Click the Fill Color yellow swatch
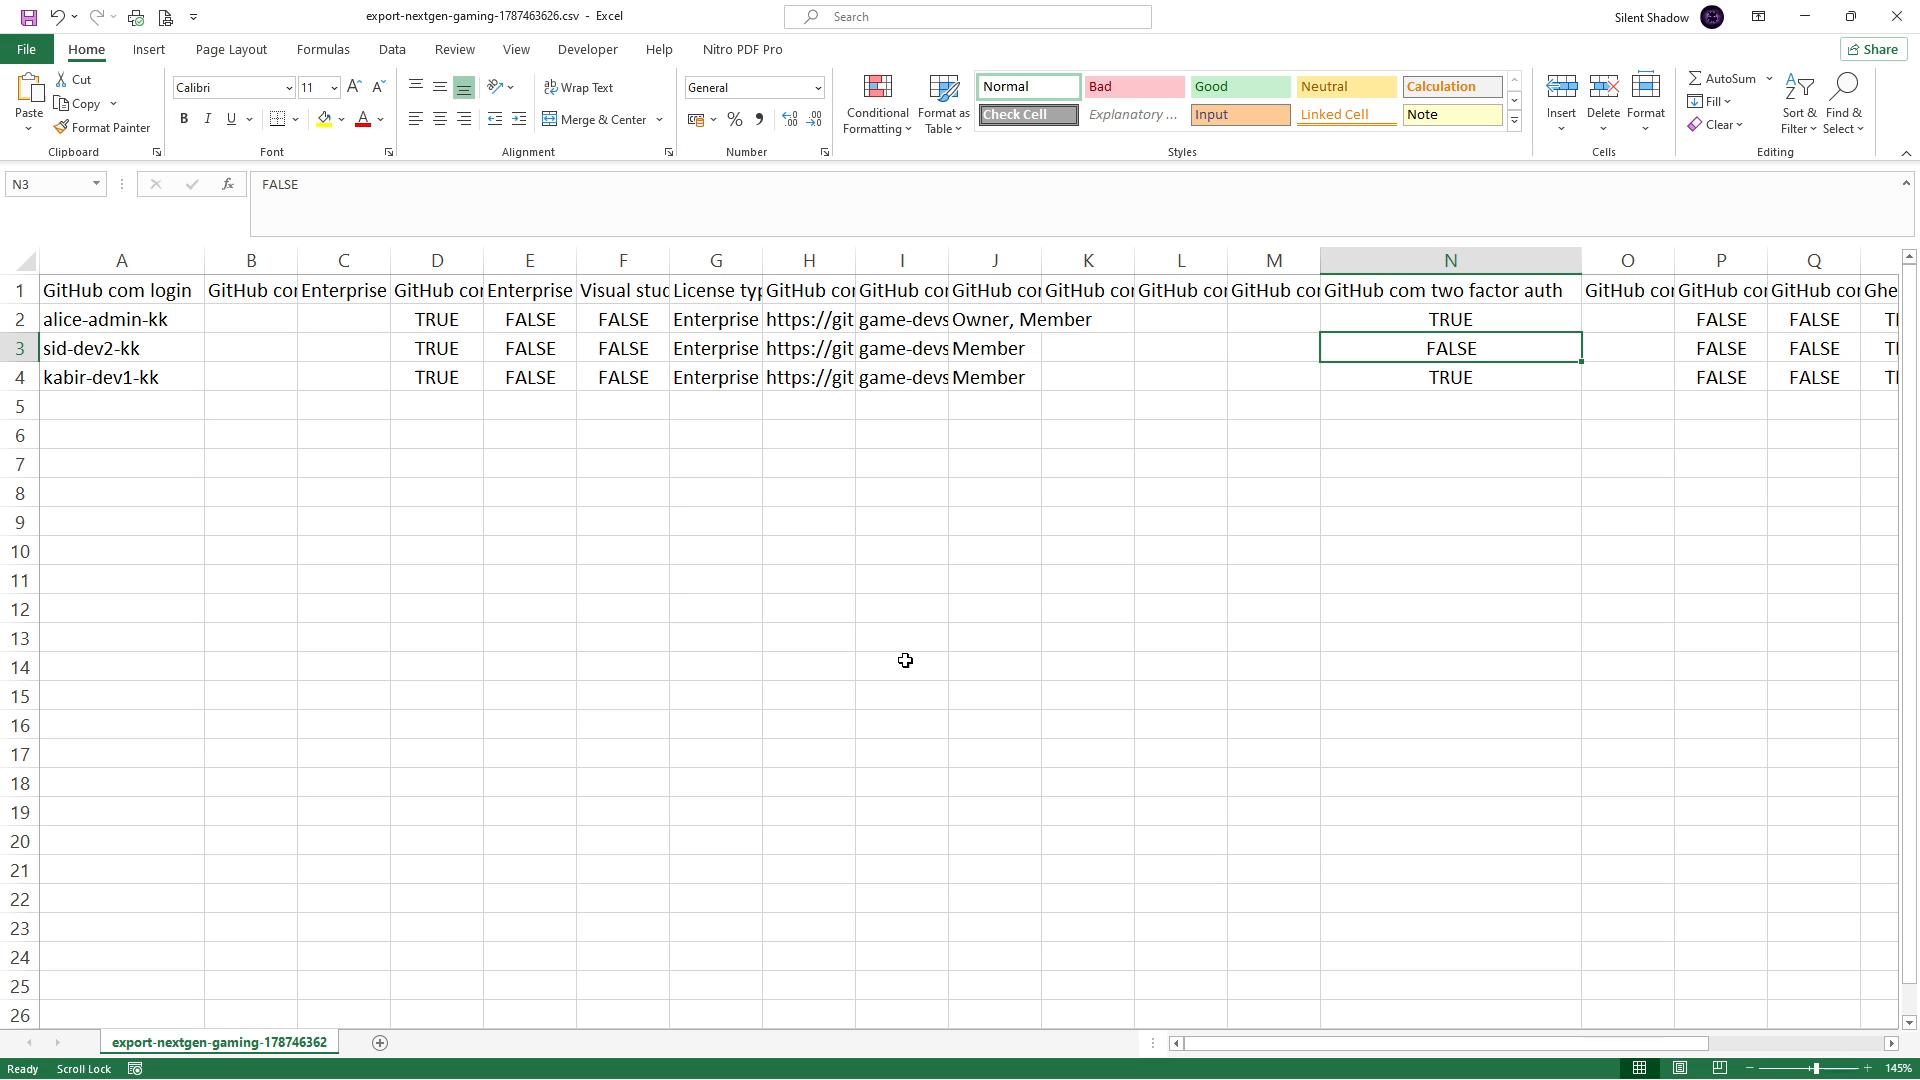Viewport: 1920px width, 1080px height. [x=324, y=119]
